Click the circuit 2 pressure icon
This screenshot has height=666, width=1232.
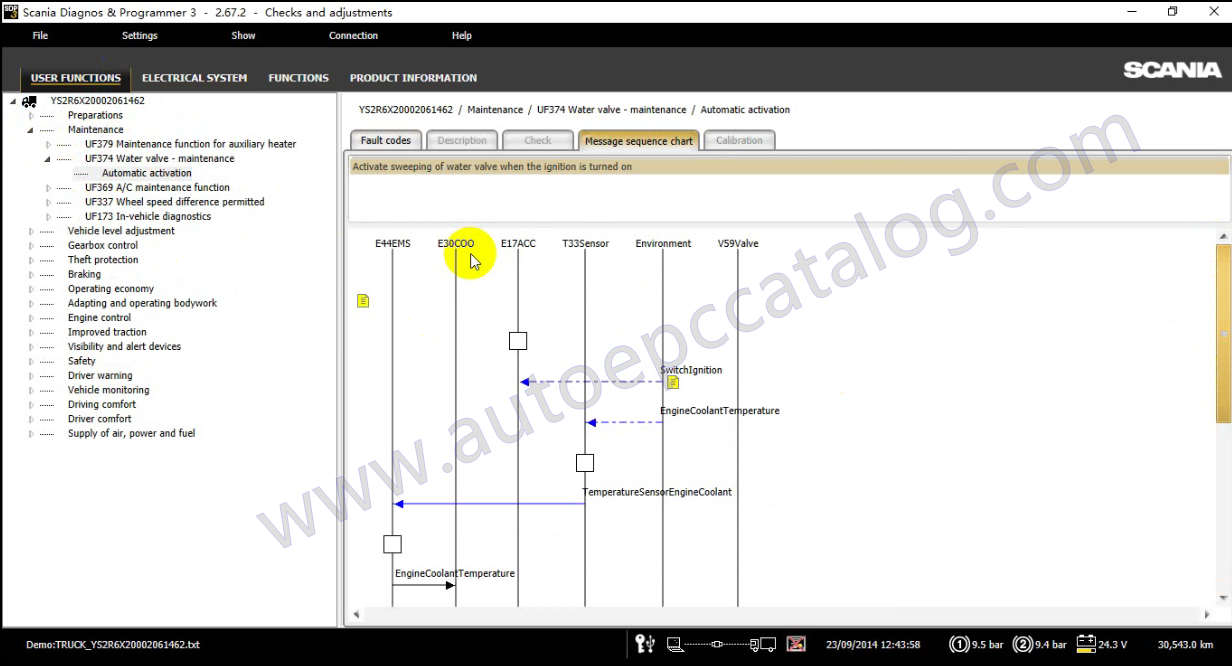coord(1022,644)
